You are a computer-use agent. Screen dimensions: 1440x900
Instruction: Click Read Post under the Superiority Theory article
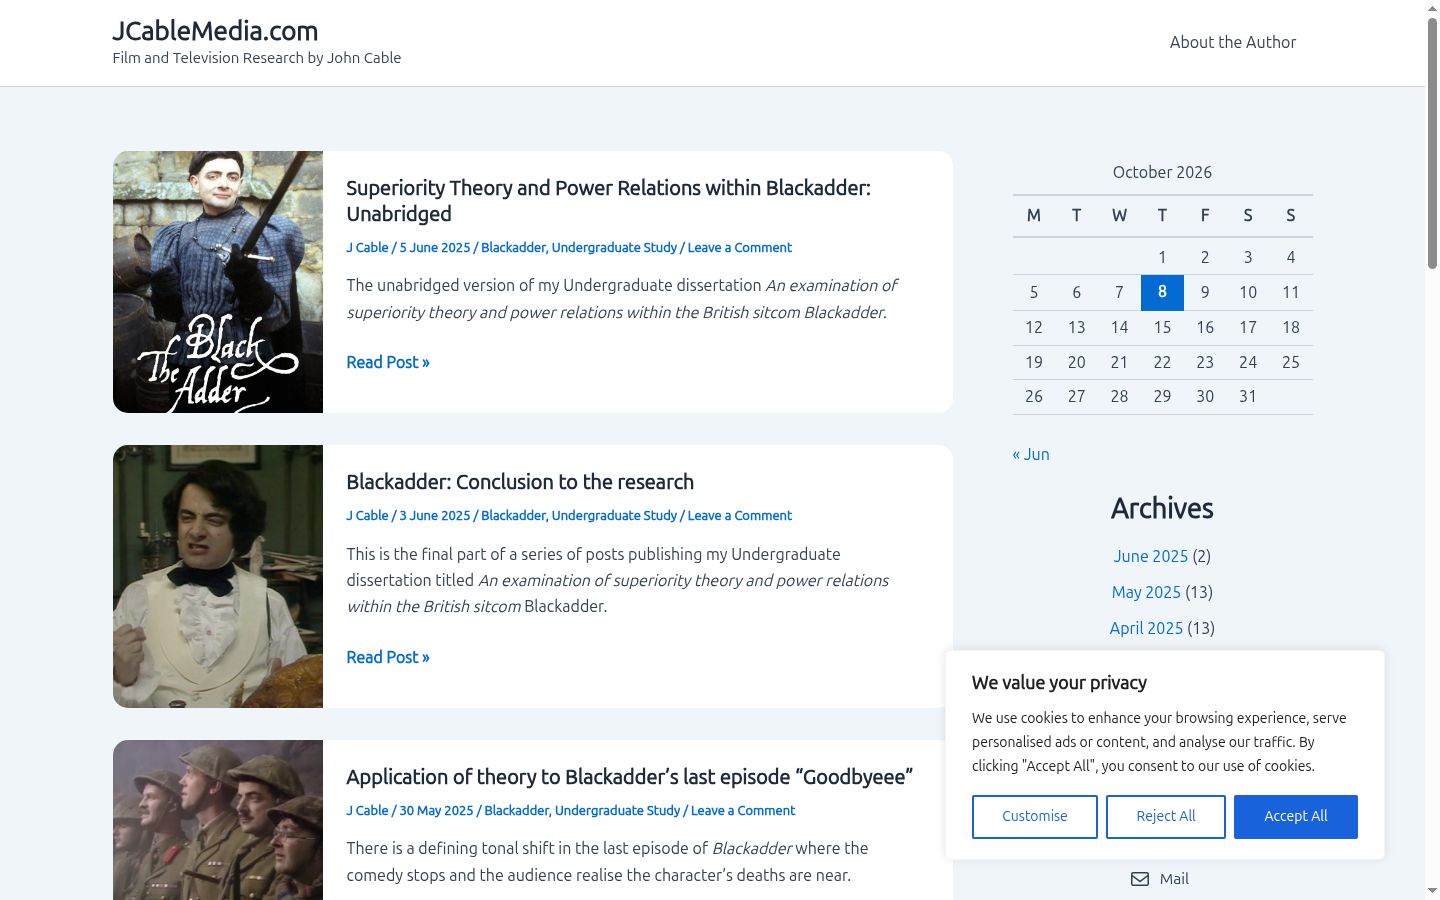388,362
